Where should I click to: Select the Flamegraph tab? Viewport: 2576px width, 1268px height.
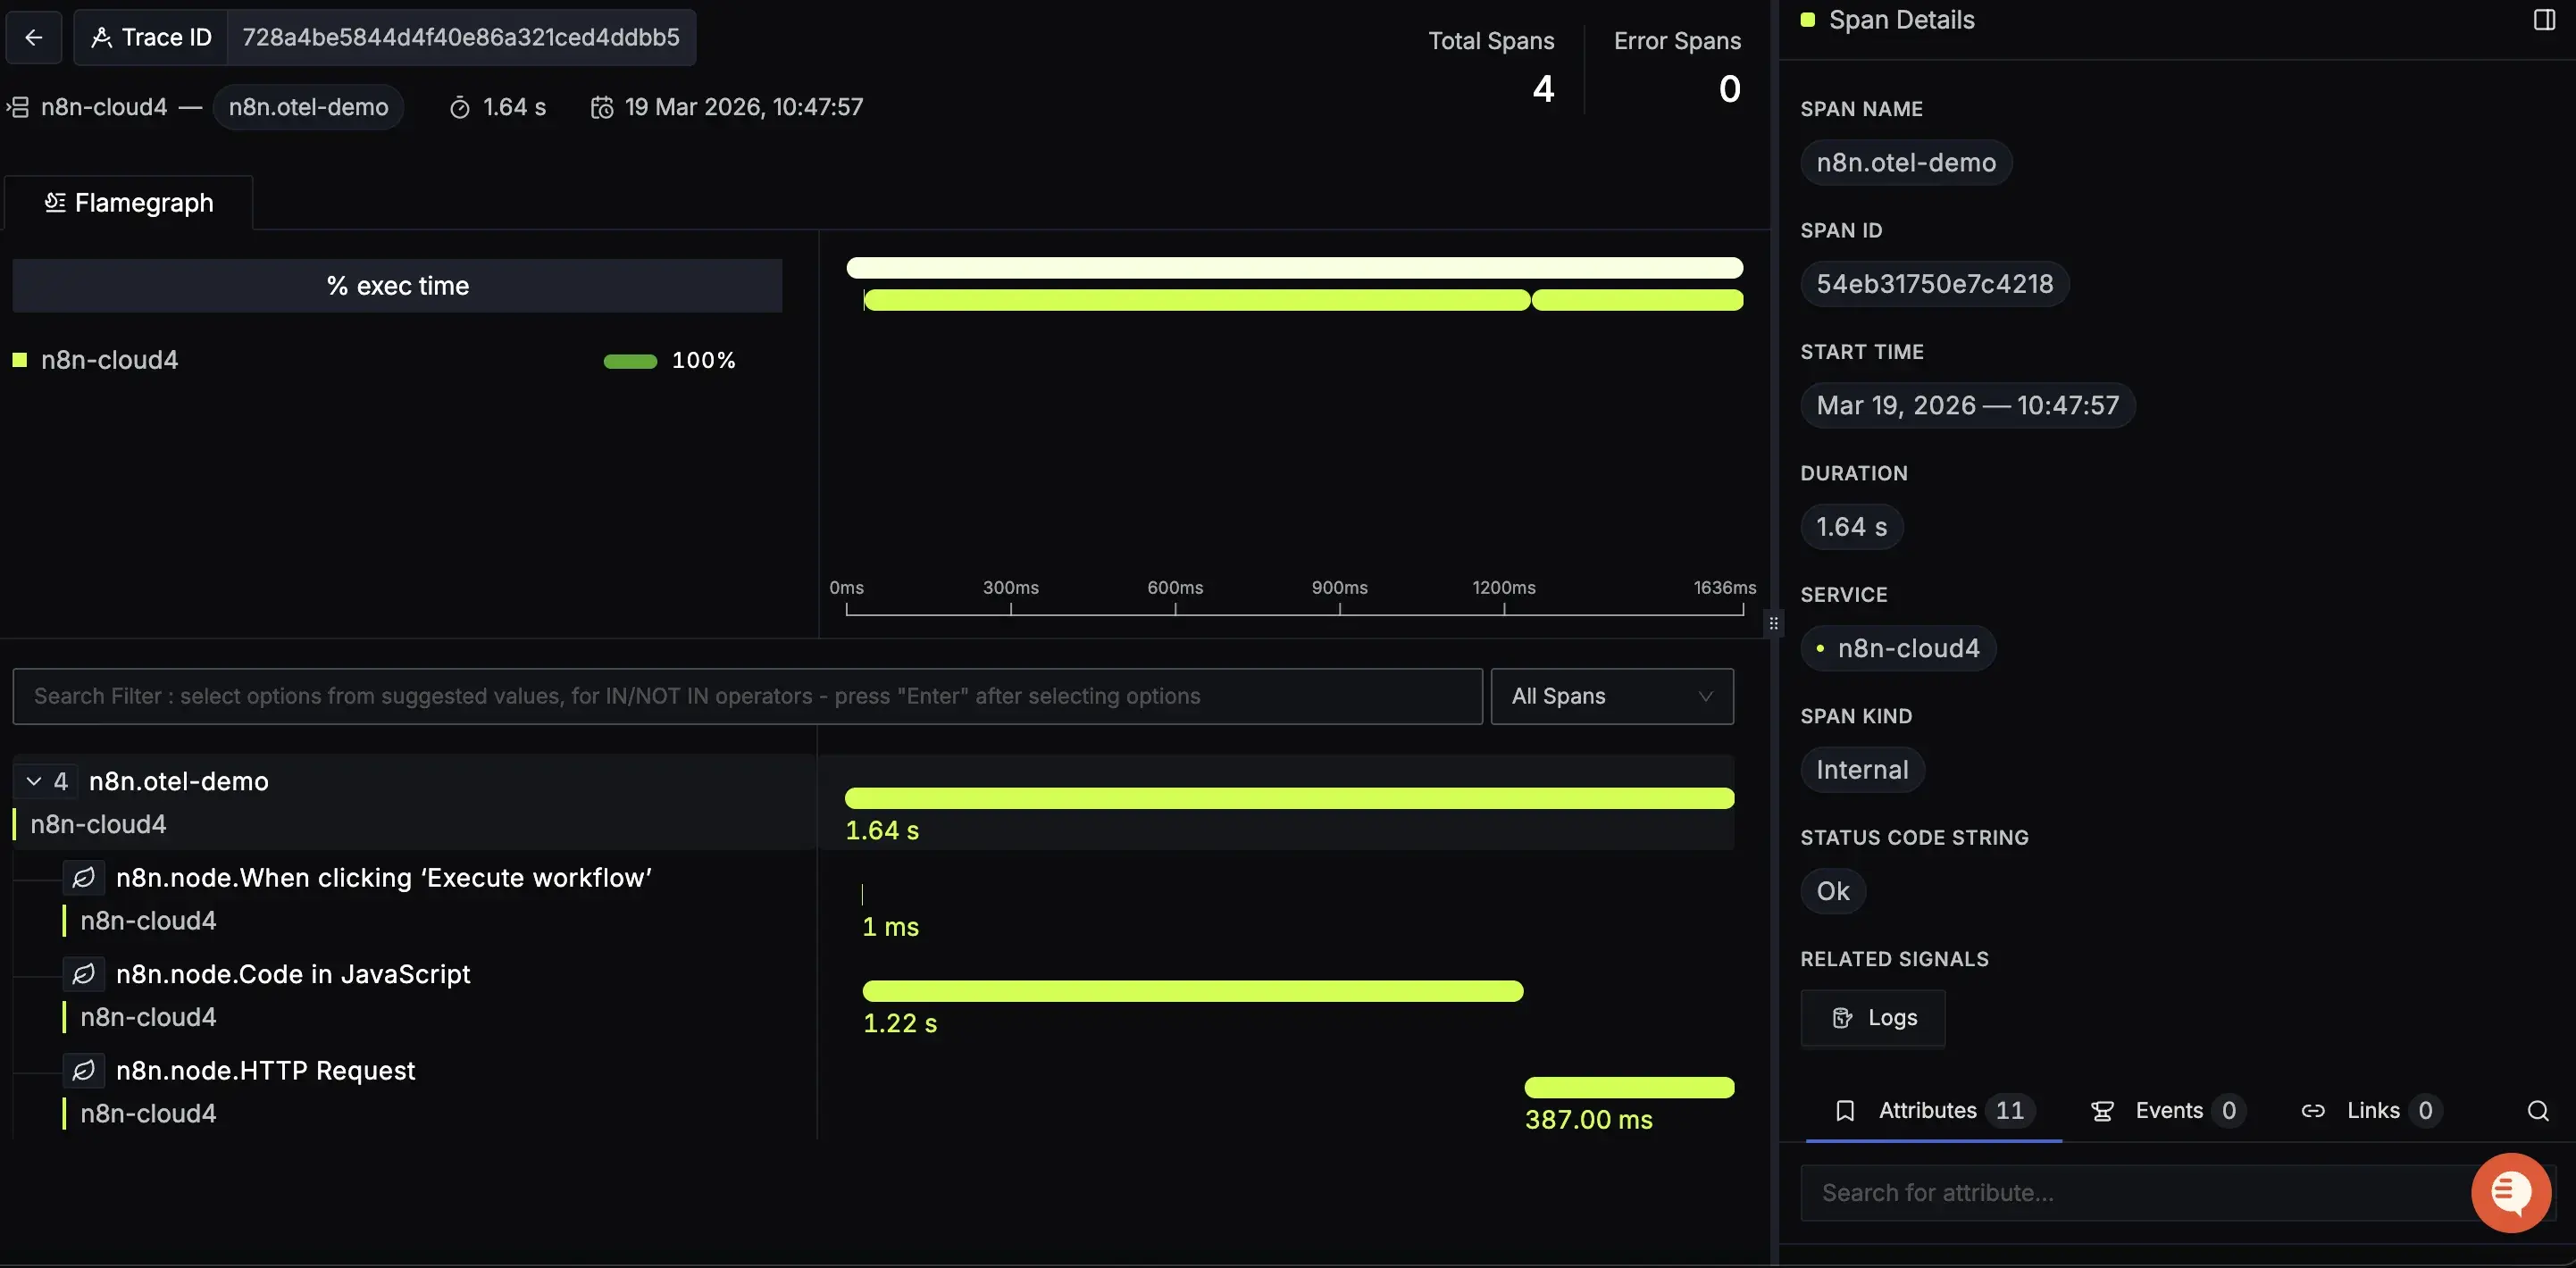129,203
